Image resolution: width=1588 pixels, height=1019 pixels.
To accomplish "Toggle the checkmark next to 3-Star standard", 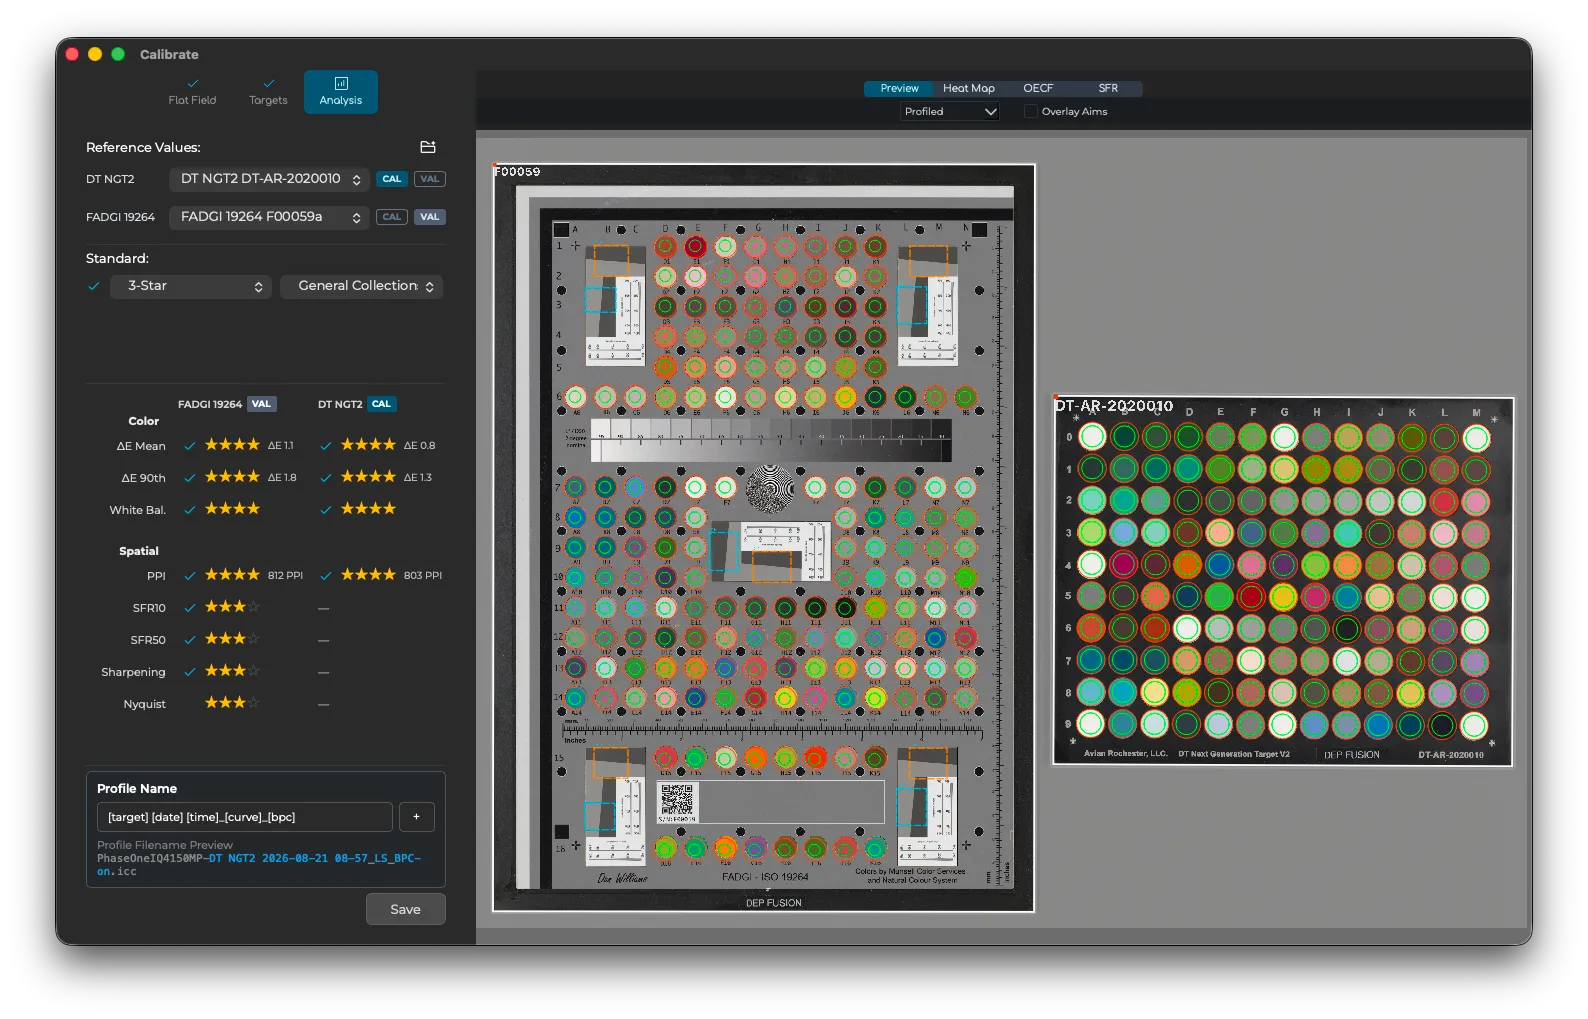I will 94,286.
